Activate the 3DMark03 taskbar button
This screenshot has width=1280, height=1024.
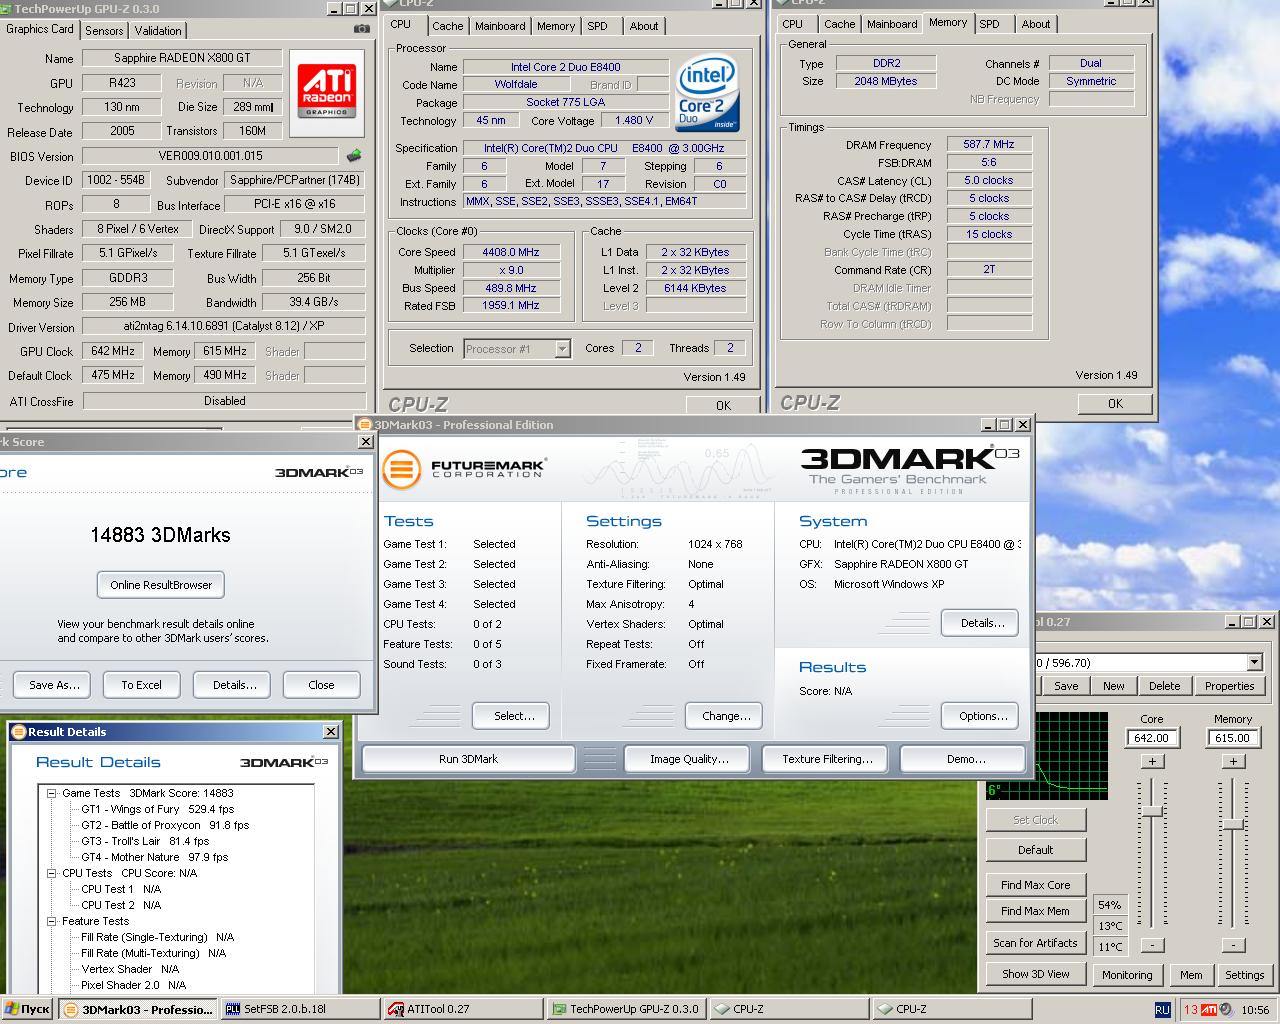[x=136, y=1010]
